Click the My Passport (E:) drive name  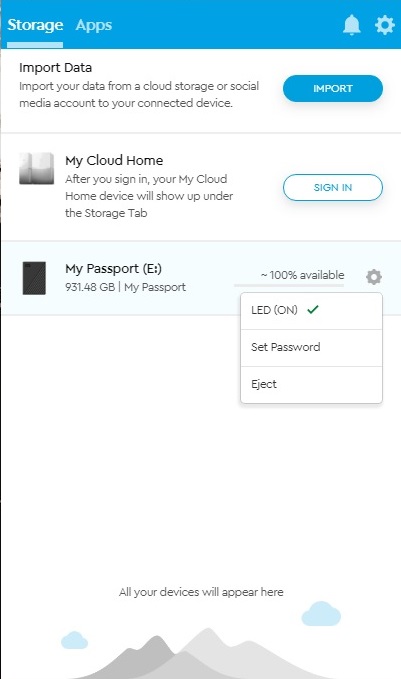click(x=113, y=268)
